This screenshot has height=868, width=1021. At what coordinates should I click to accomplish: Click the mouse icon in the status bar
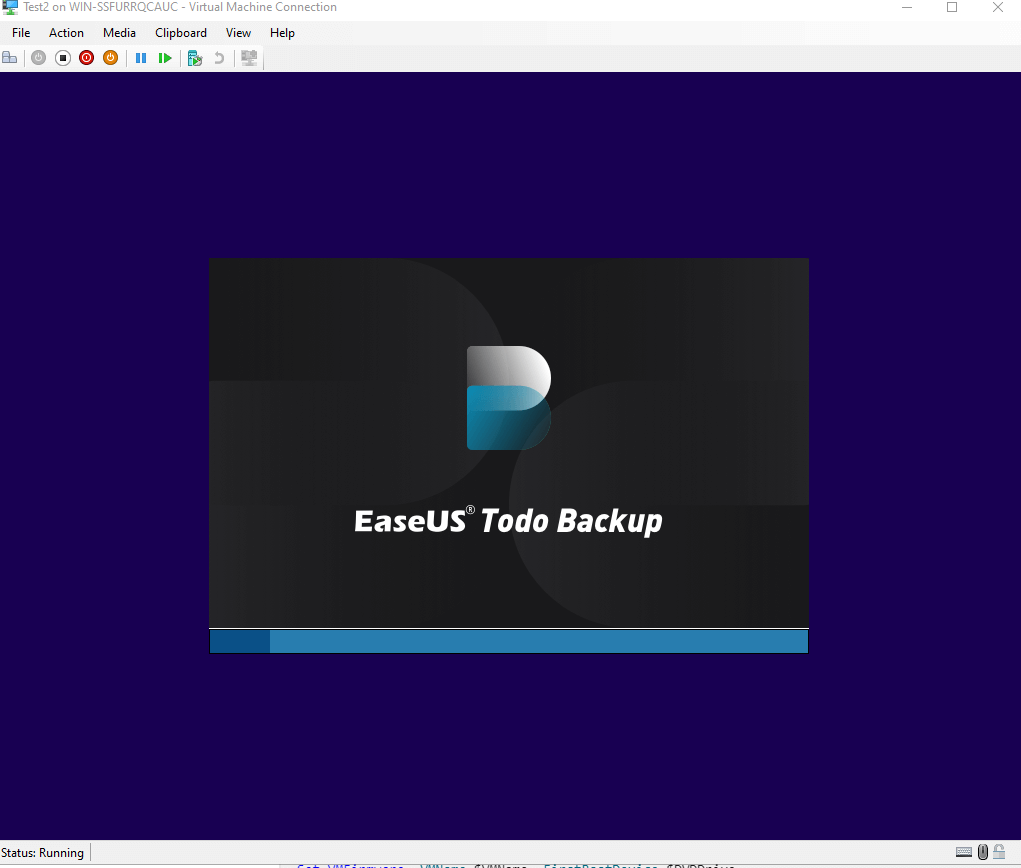983,852
